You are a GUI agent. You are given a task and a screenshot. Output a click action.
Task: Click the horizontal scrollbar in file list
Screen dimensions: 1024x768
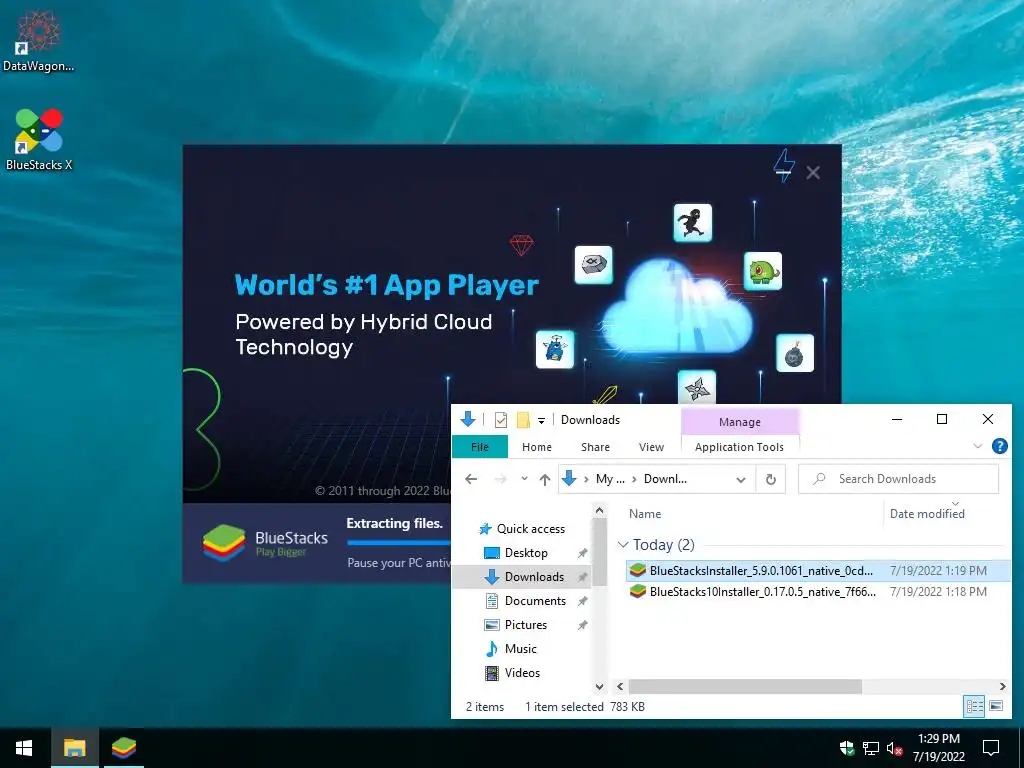coord(744,686)
